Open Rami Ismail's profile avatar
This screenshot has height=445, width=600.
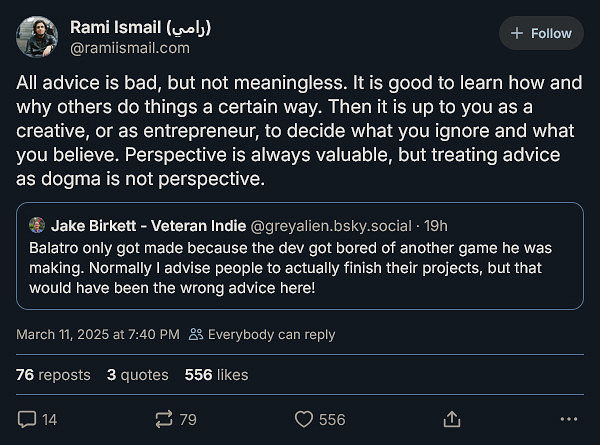pyautogui.click(x=36, y=37)
